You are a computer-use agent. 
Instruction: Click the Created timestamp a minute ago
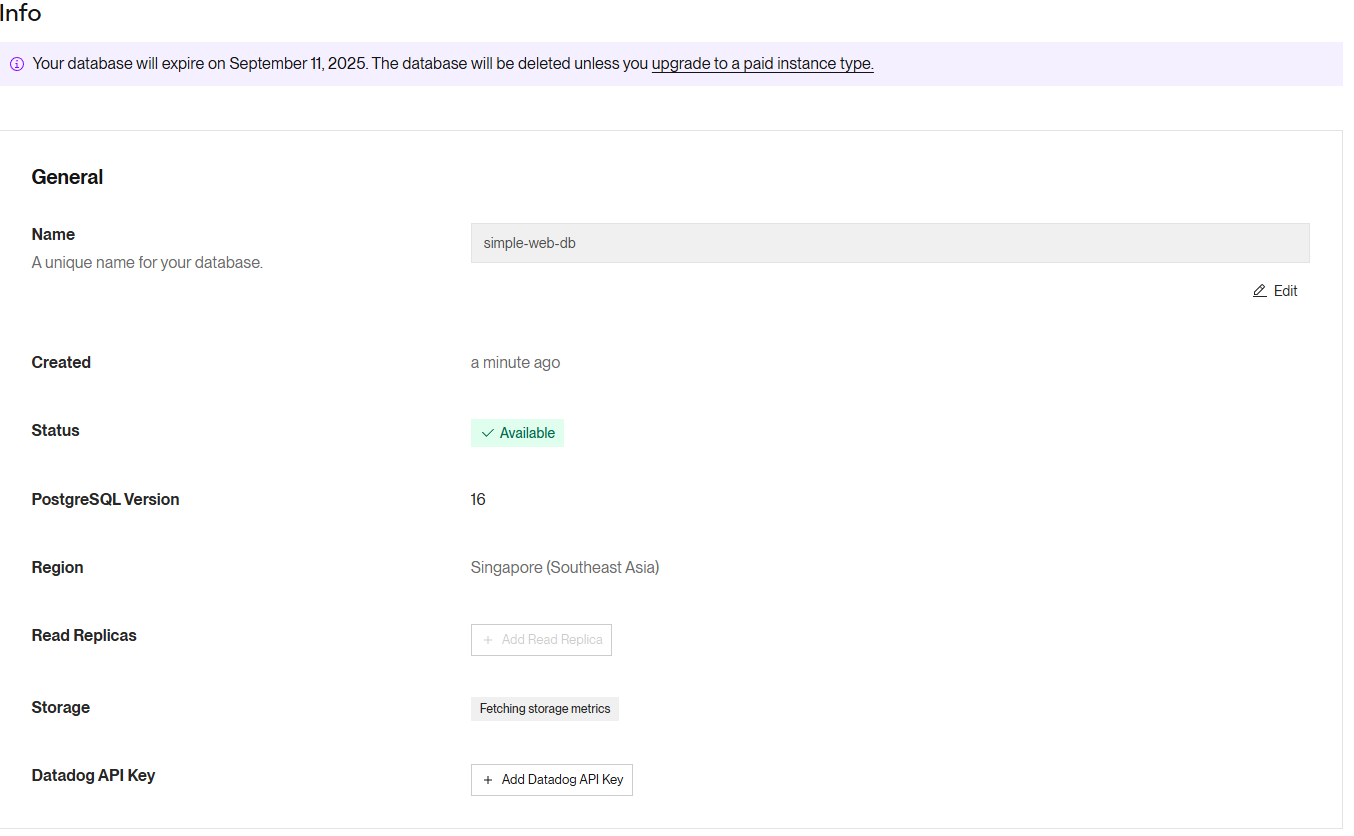pos(515,362)
